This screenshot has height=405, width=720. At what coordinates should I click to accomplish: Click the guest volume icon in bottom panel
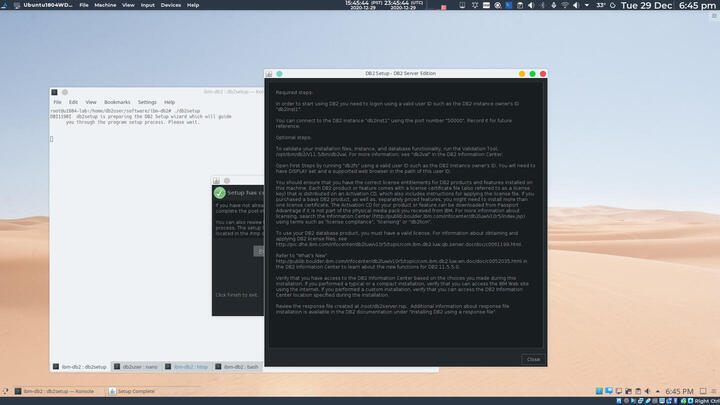point(647,391)
